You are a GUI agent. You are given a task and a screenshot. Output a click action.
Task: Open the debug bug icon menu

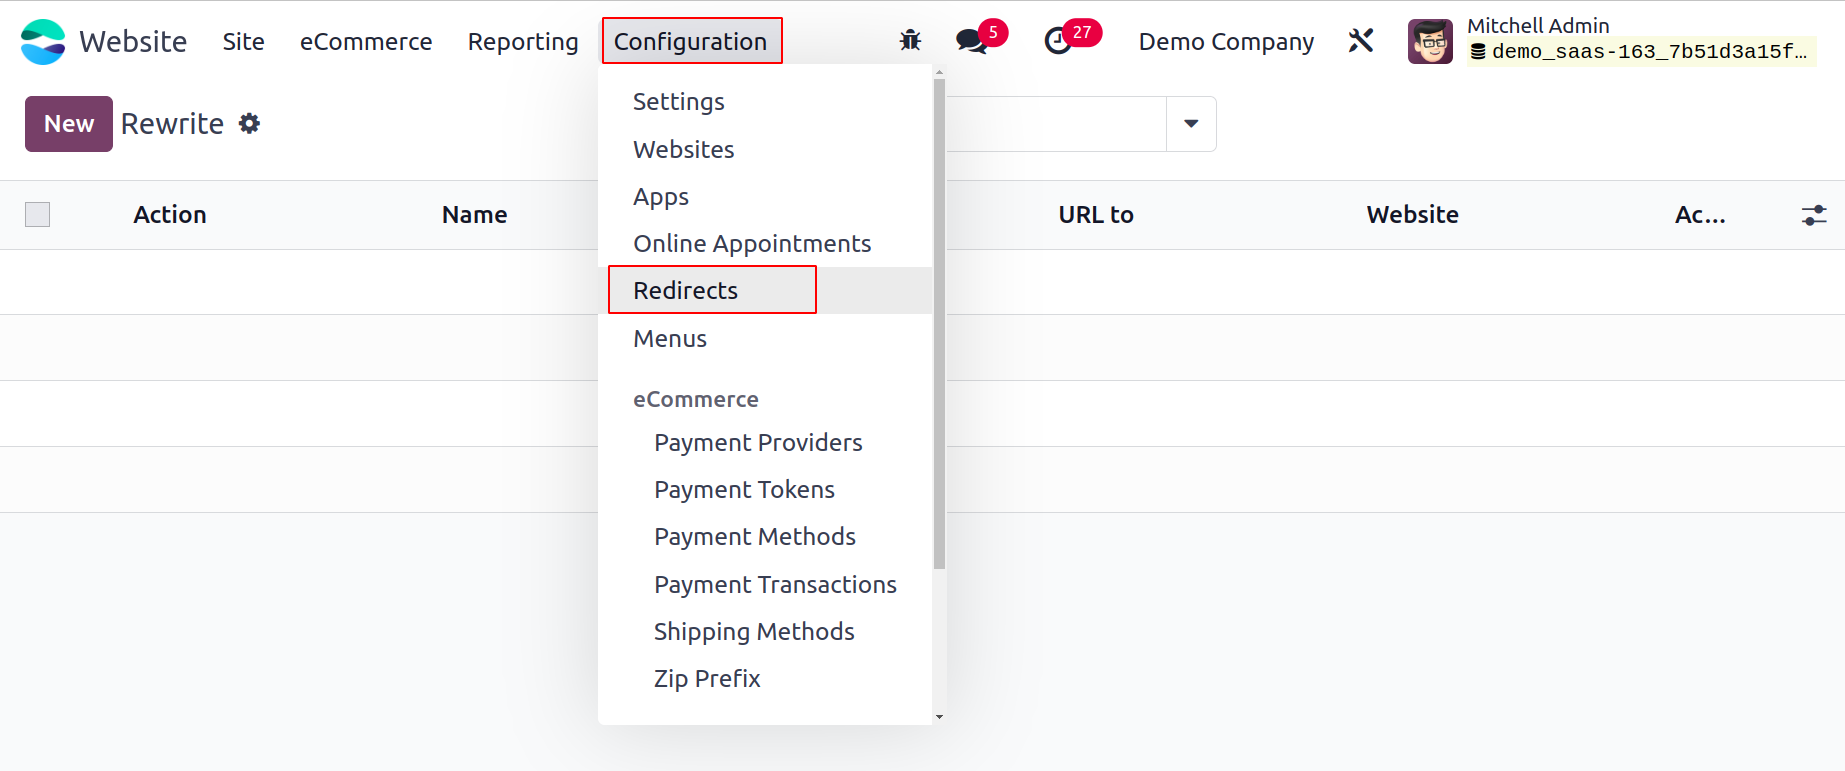[x=910, y=41]
